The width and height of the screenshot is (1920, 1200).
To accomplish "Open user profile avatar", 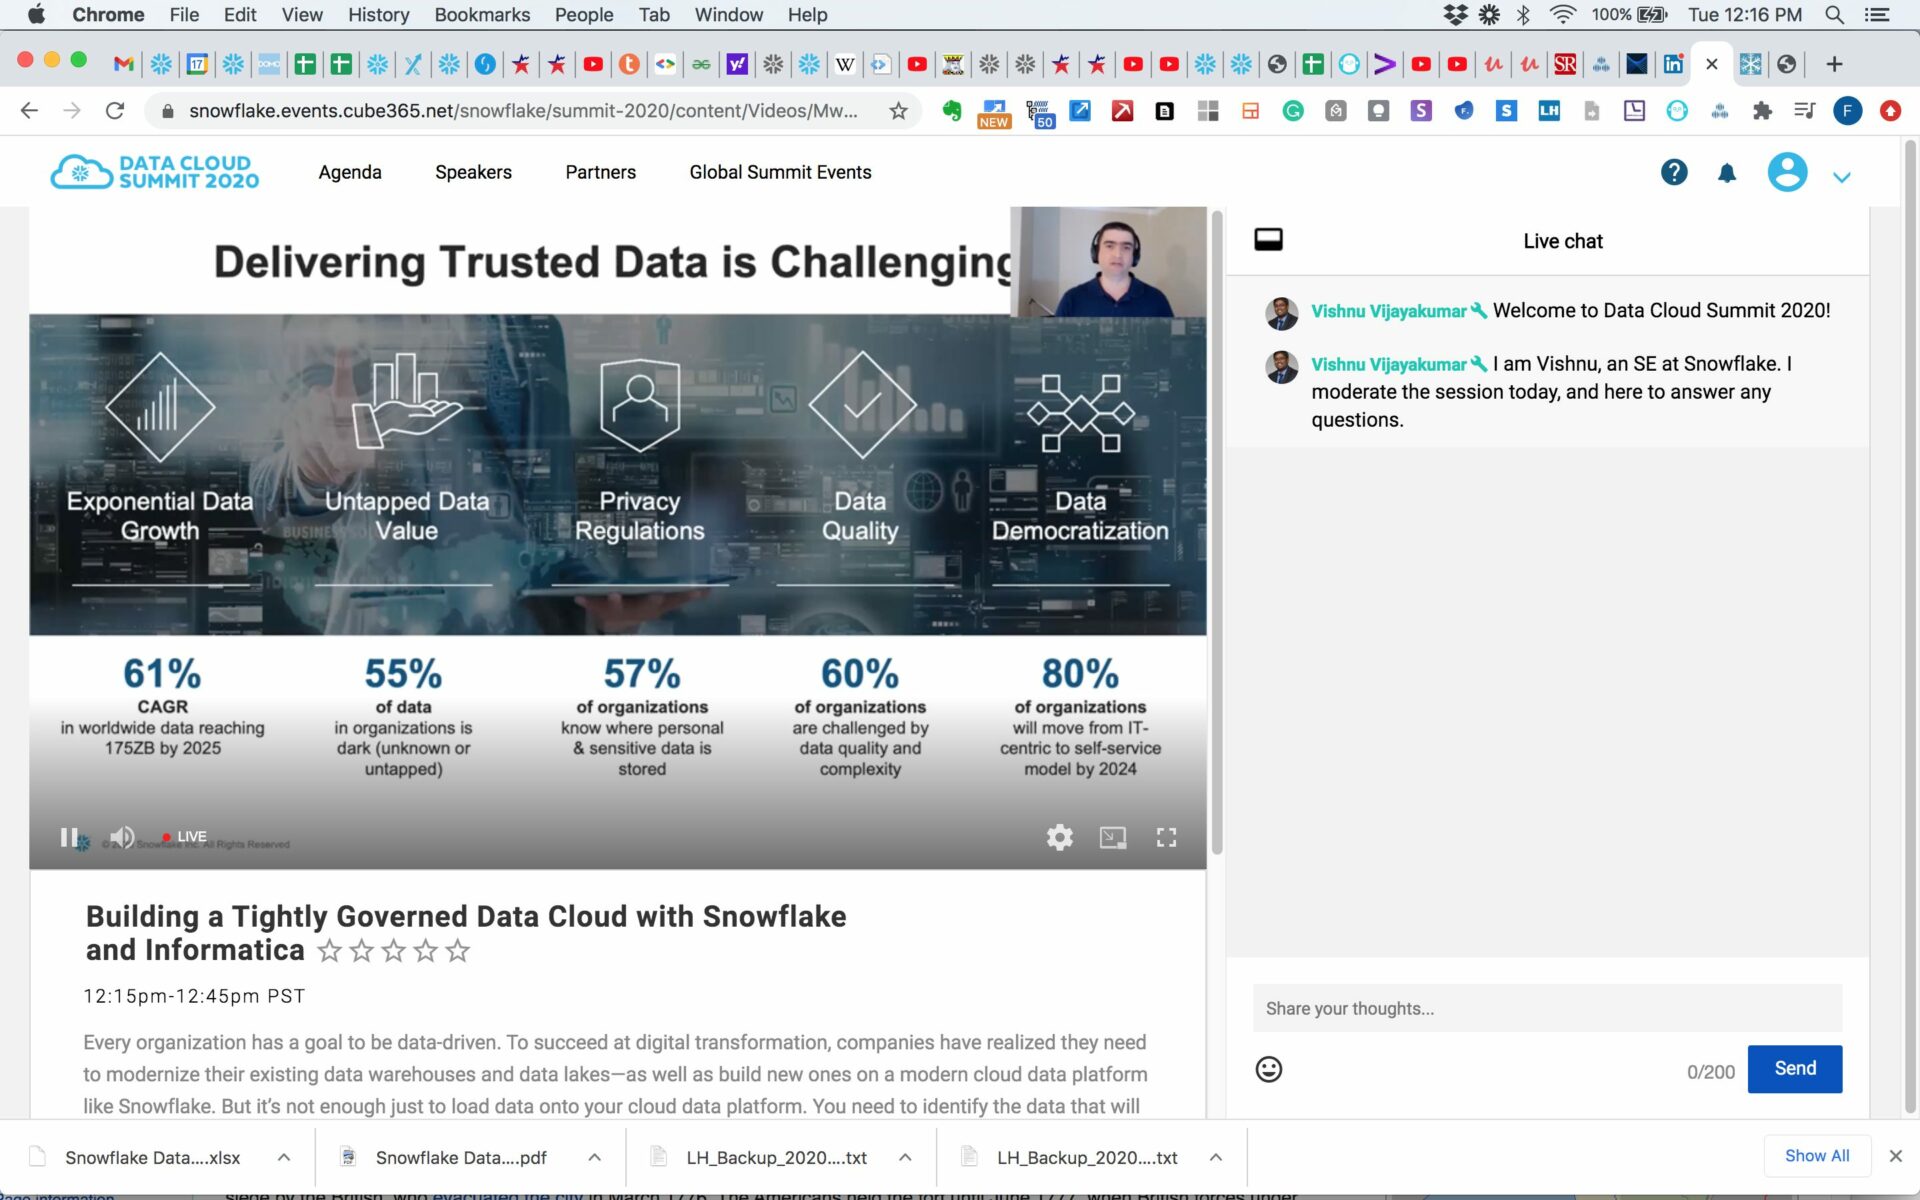I will point(1787,172).
